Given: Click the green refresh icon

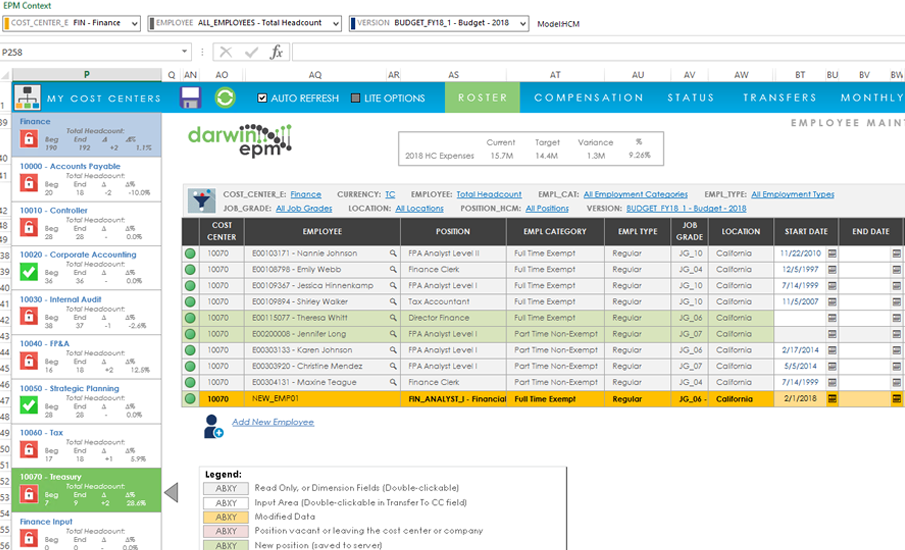Looking at the screenshot, I should [225, 98].
